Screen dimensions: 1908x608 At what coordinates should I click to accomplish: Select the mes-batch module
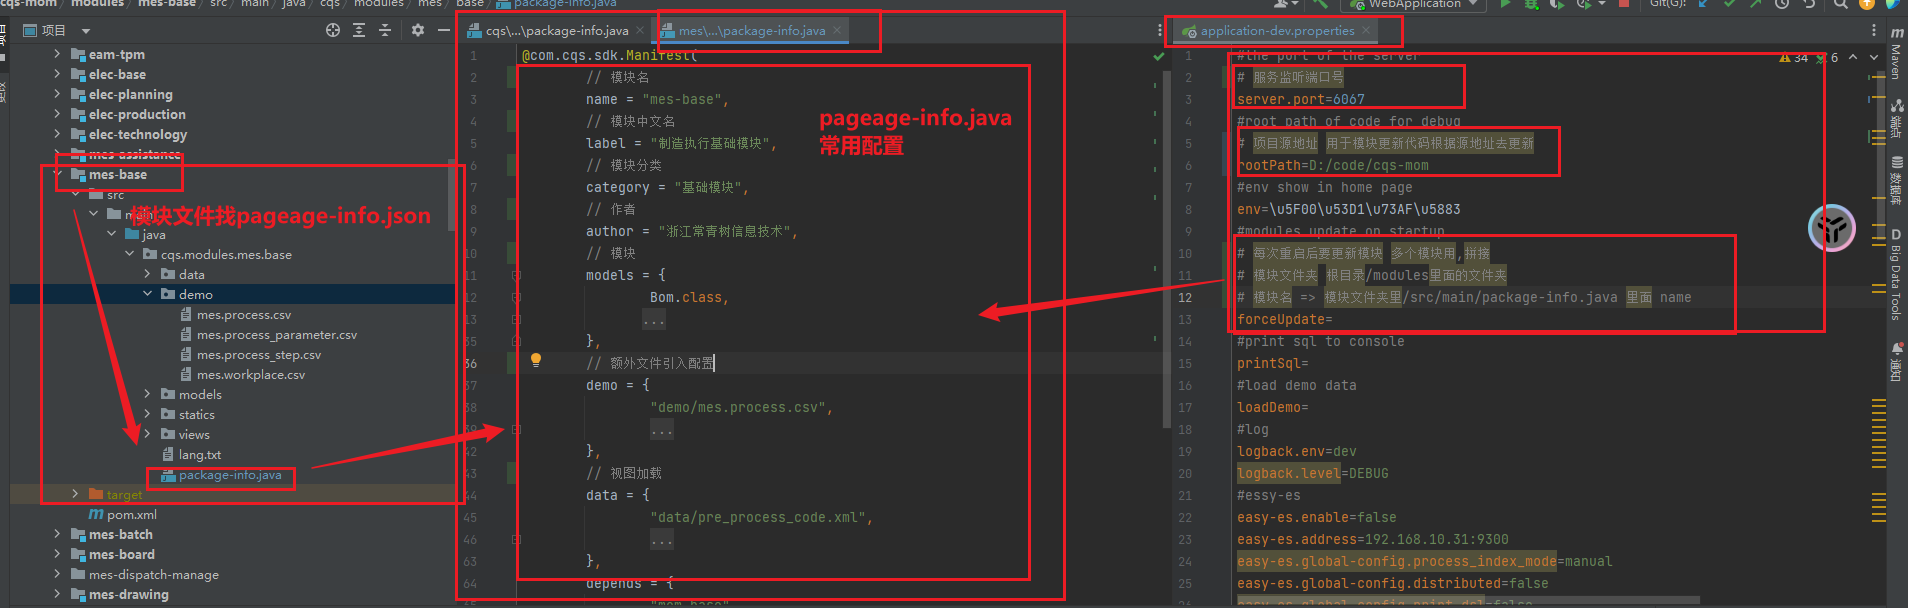click(120, 534)
